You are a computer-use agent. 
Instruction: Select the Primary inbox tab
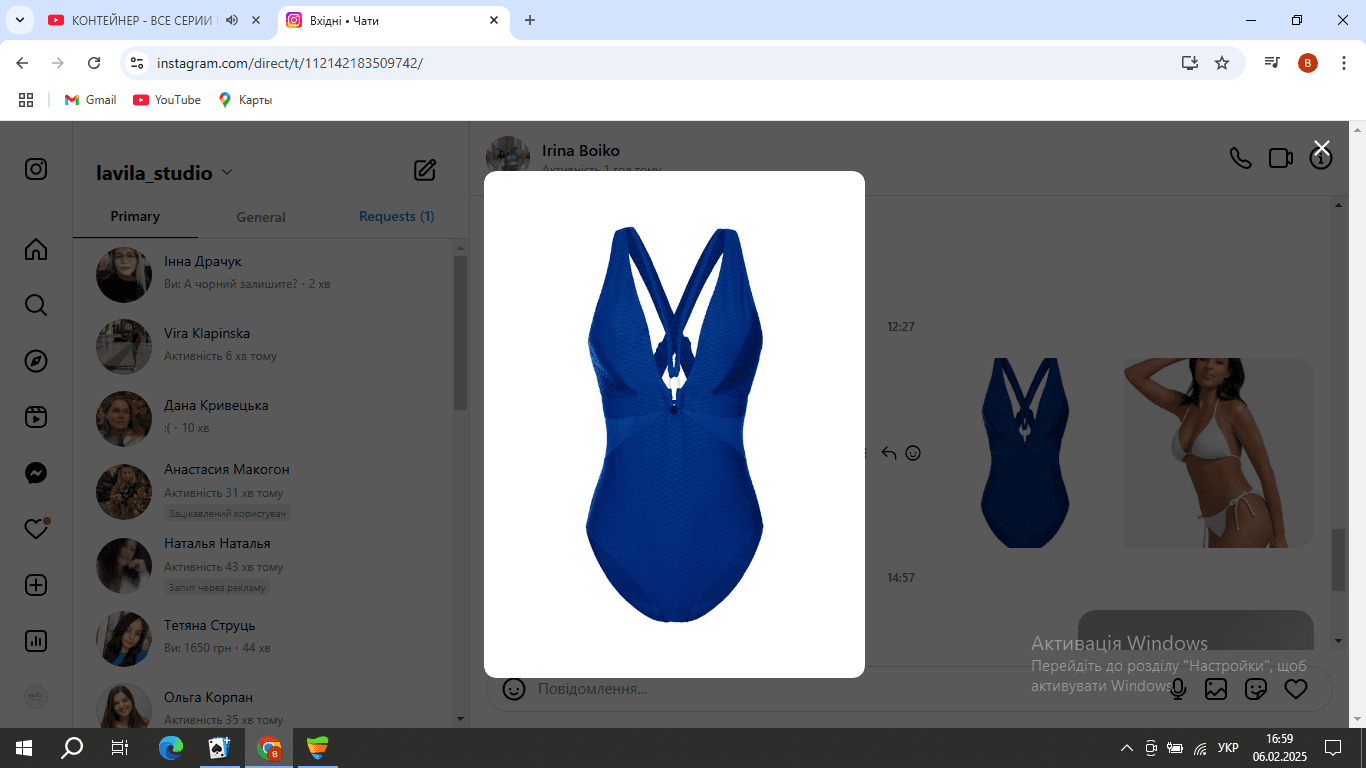(135, 216)
